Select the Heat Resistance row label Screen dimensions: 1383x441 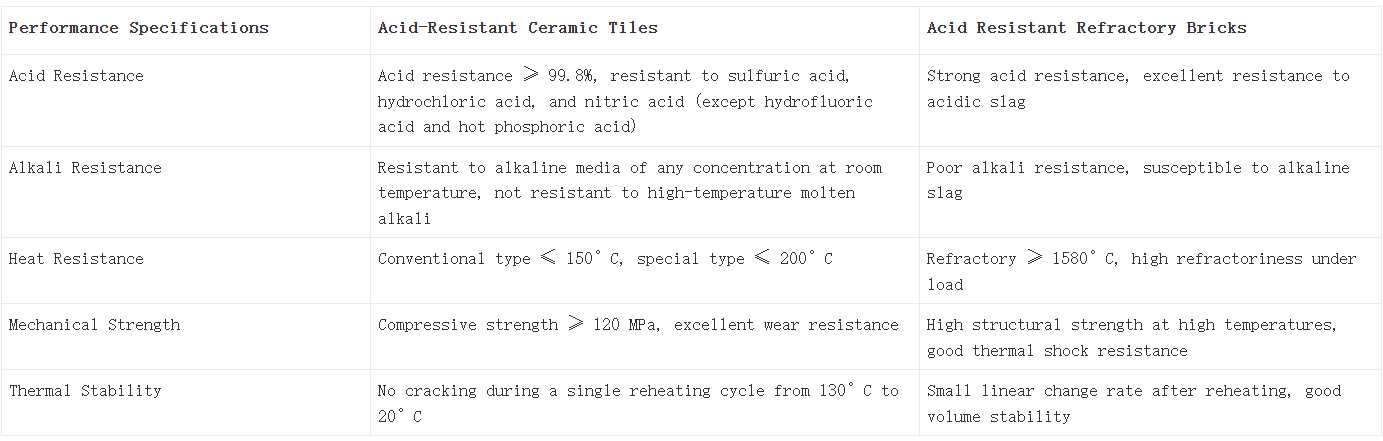click(x=76, y=259)
